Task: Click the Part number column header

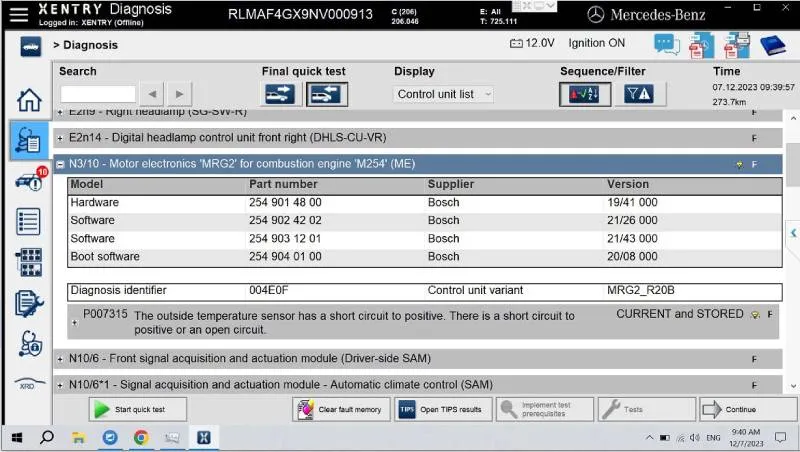Action: (x=283, y=184)
